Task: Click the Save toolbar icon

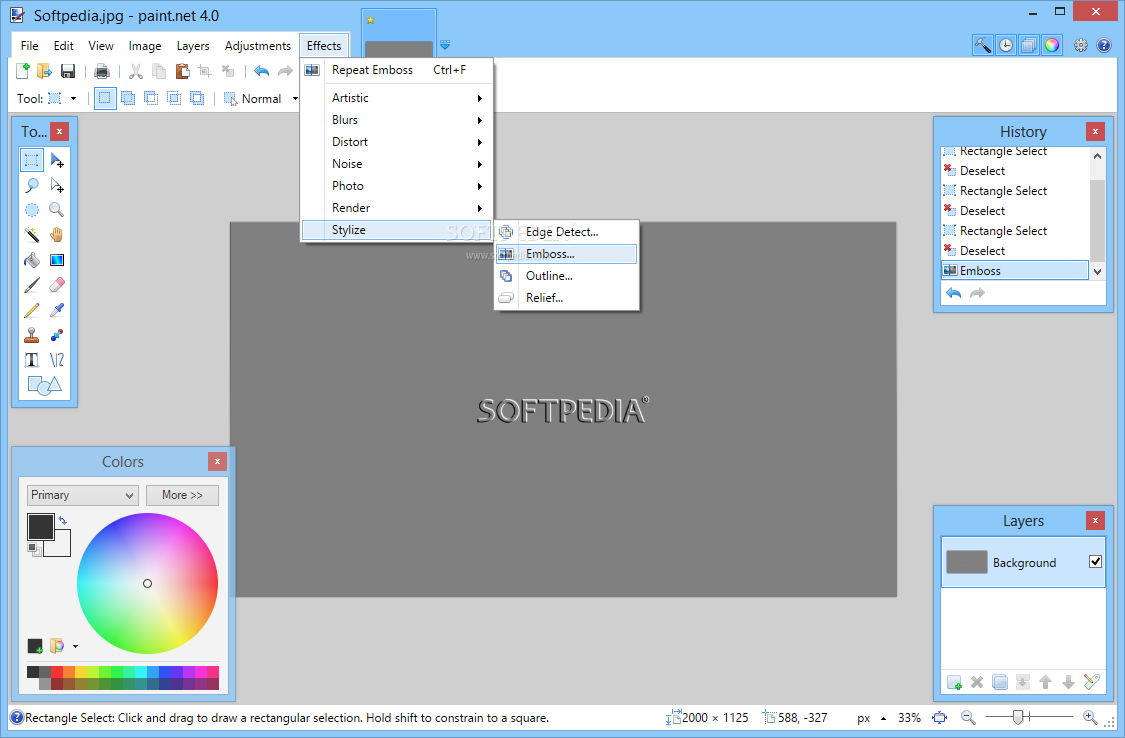Action: [67, 70]
